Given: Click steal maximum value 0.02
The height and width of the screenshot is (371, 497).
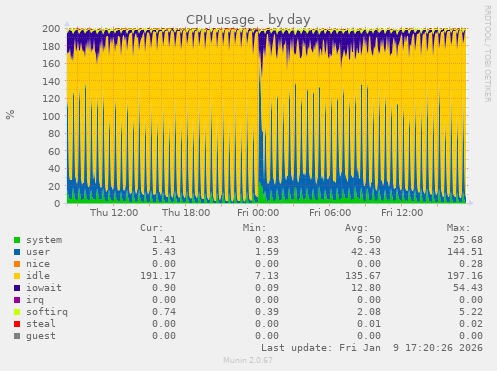Looking at the screenshot, I should pyautogui.click(x=471, y=324).
